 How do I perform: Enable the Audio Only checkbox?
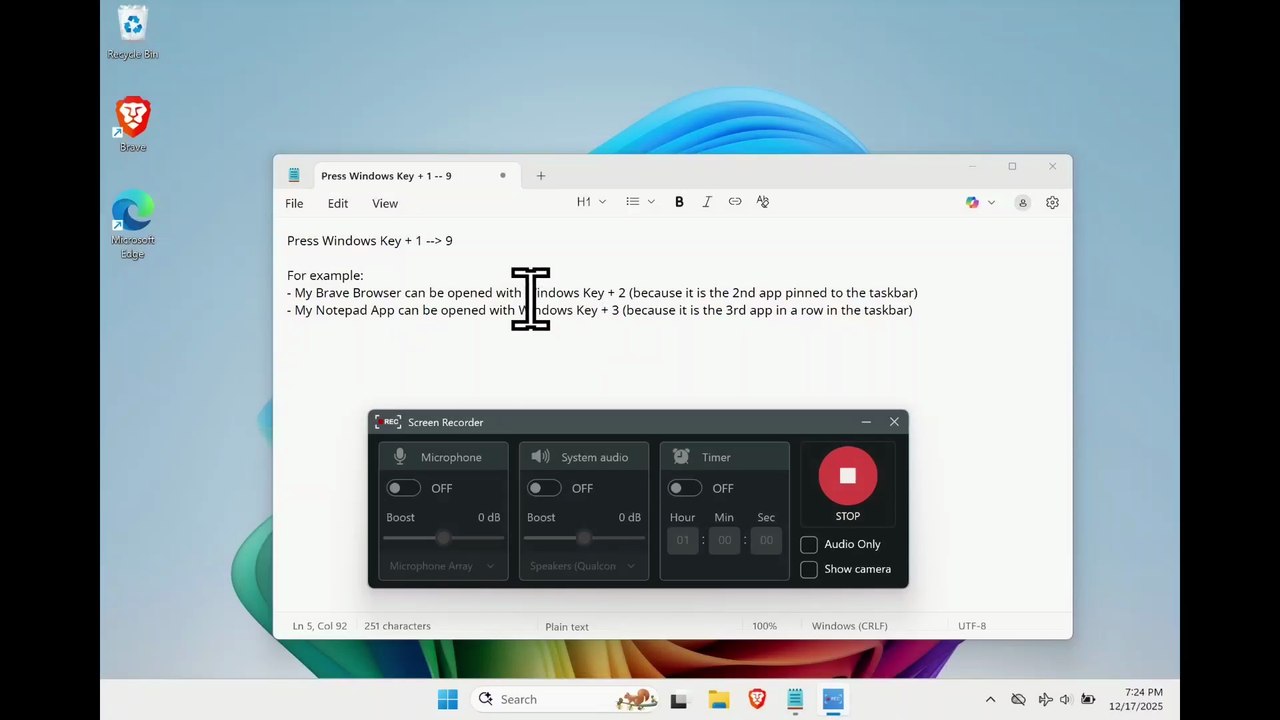click(809, 544)
